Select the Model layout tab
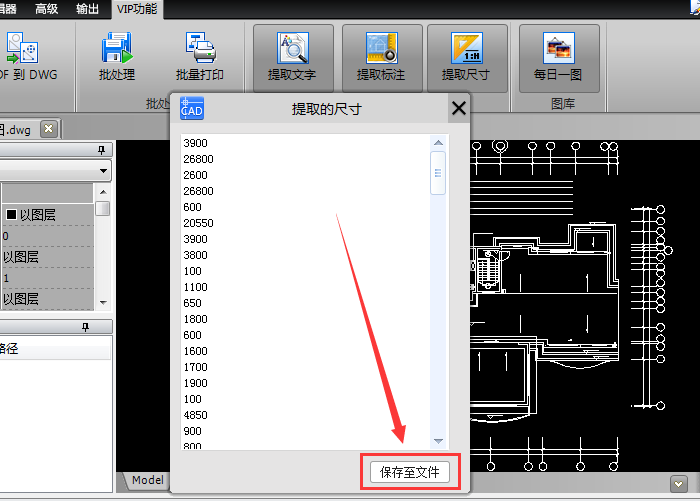Viewport: 700px width, 501px height. [147, 480]
